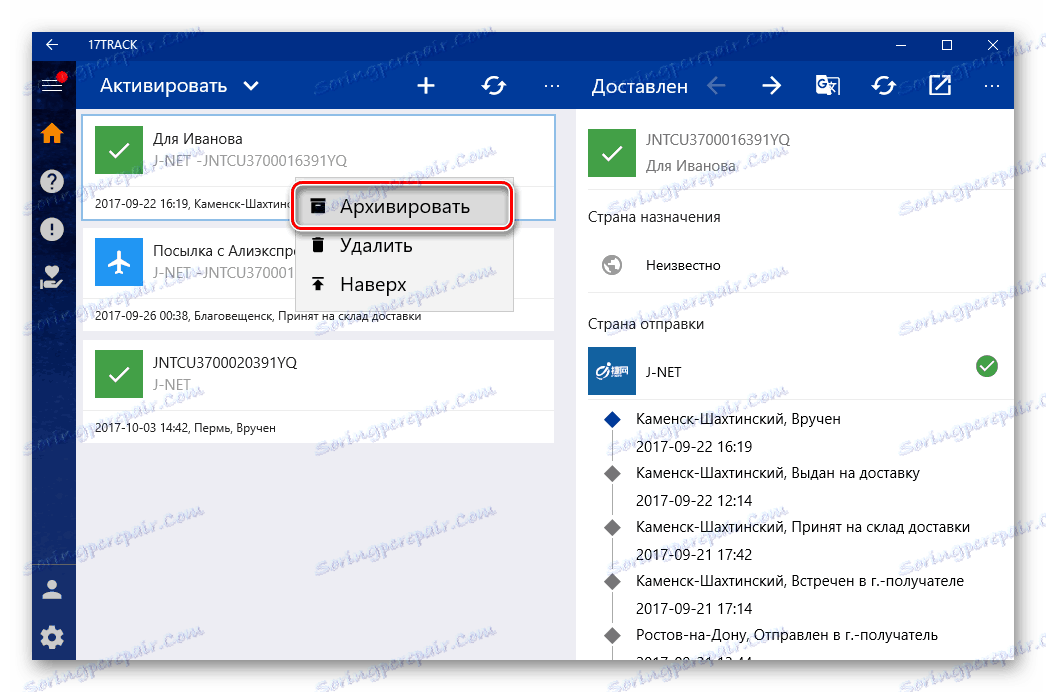Click tracking number JNTCU3700016391YQ in details
This screenshot has width=1046, height=692.
[x=717, y=140]
